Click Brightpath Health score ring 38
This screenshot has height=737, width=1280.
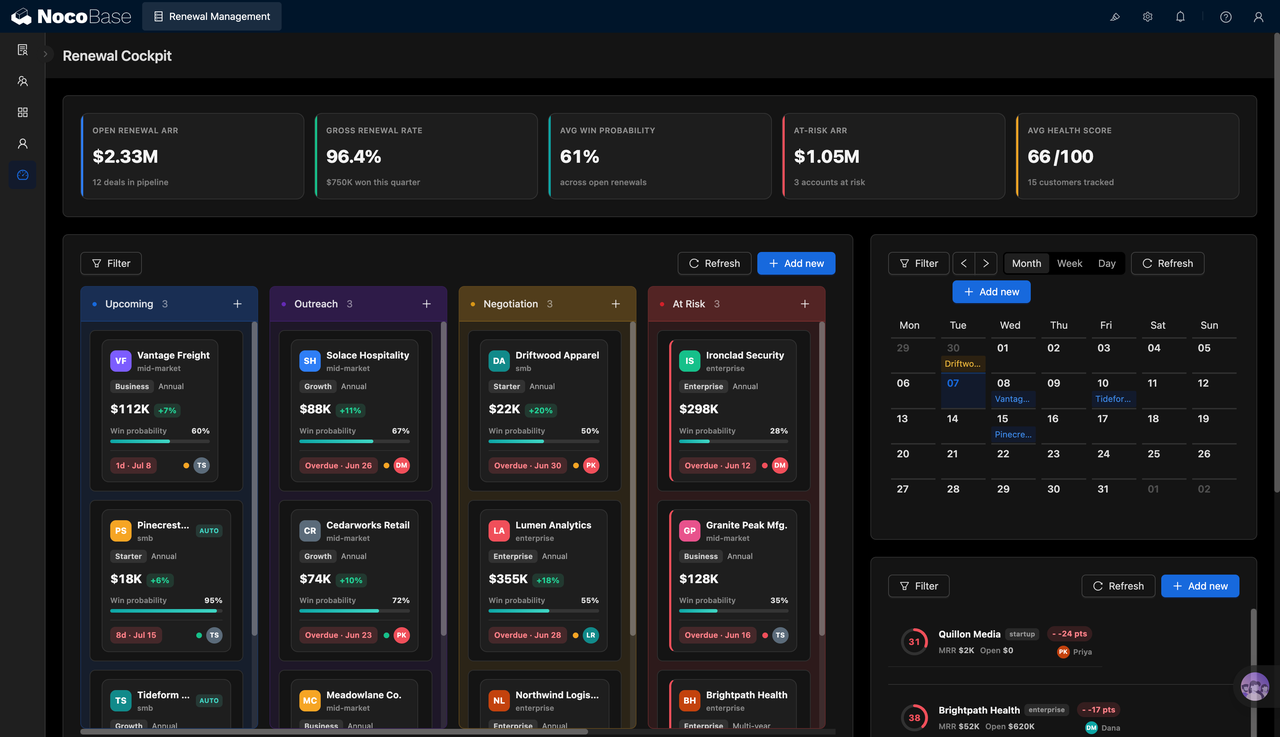pos(914,718)
